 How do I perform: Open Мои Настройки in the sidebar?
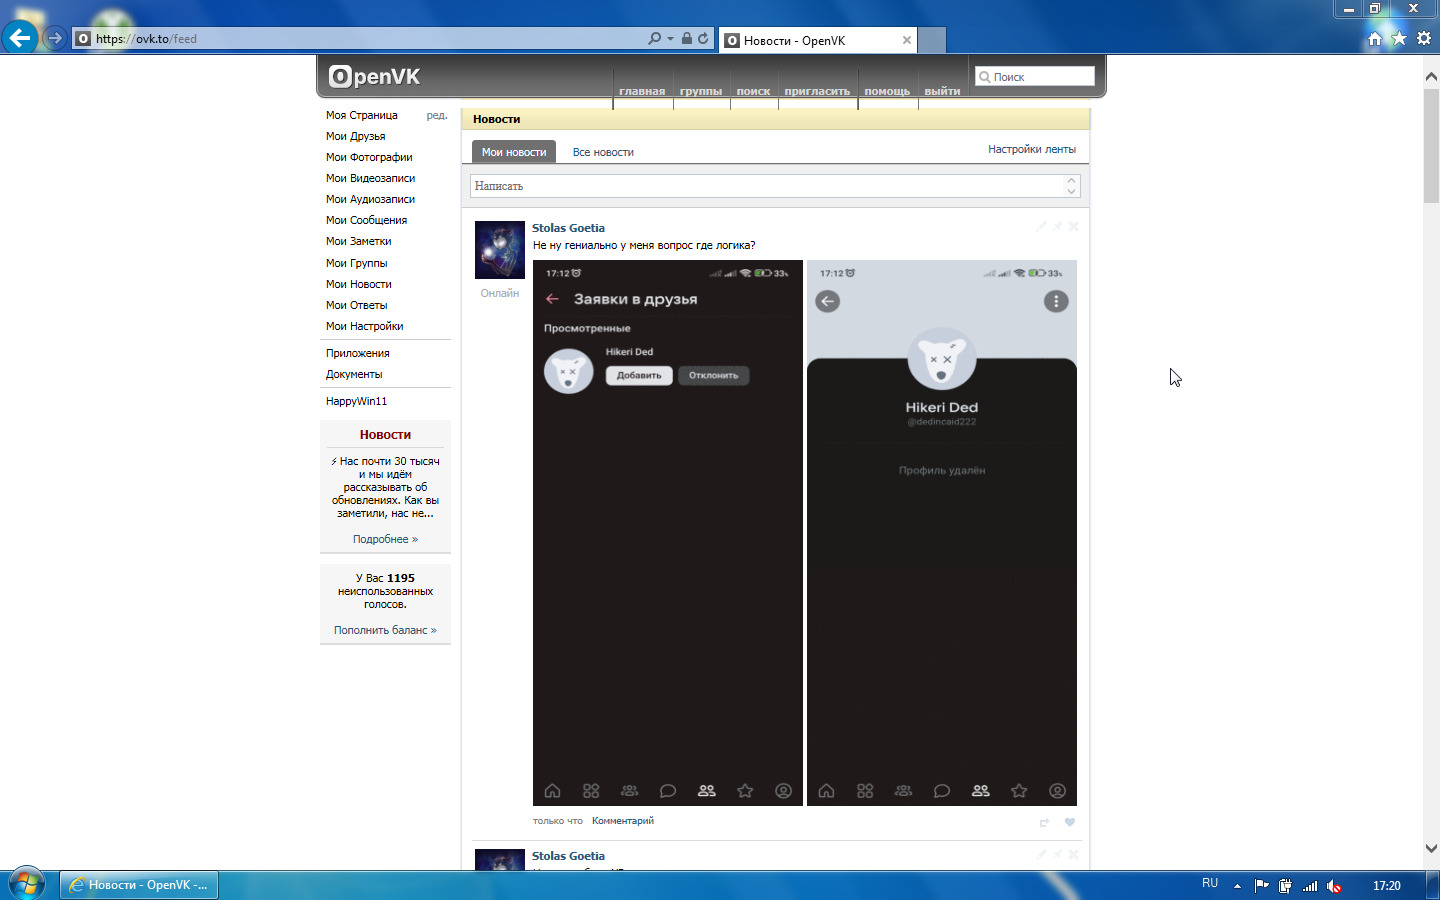point(364,326)
